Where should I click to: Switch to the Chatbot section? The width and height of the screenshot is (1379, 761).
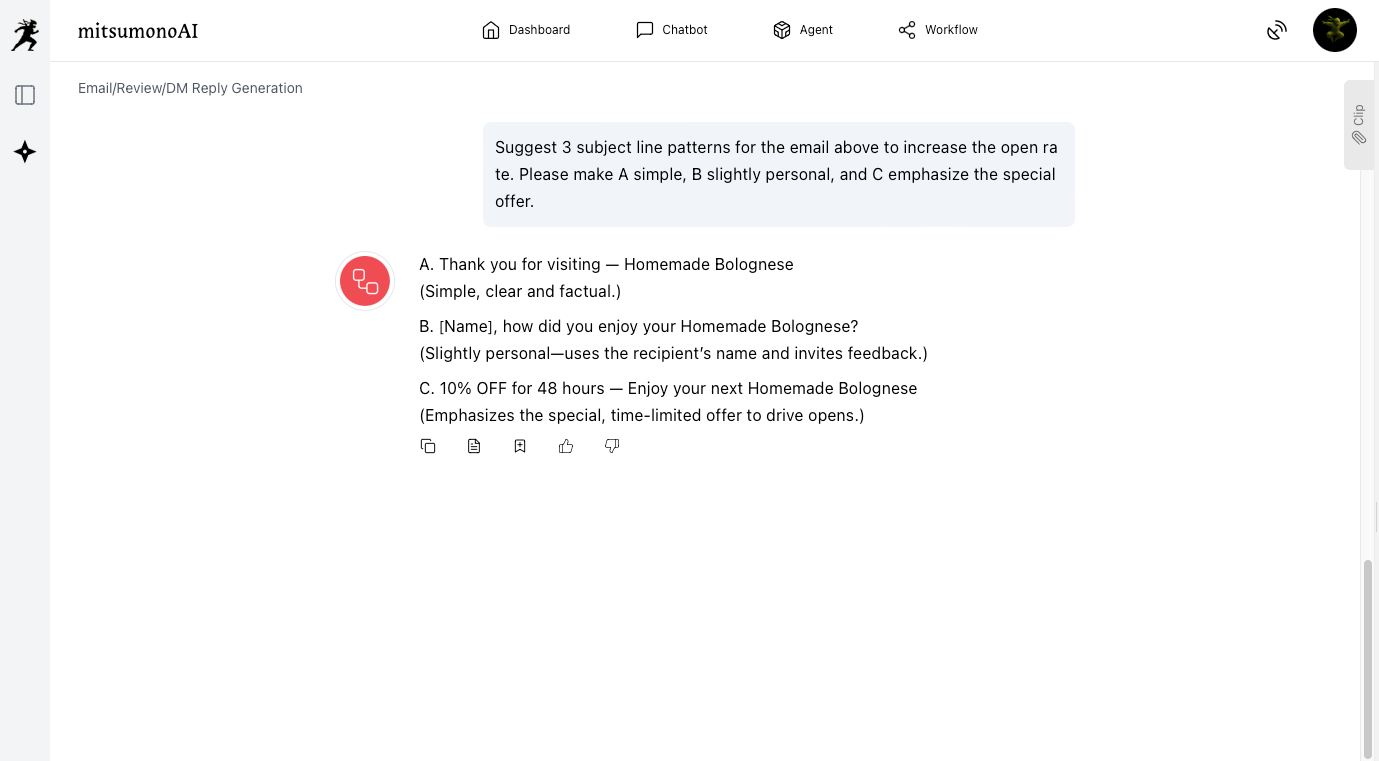coord(672,30)
